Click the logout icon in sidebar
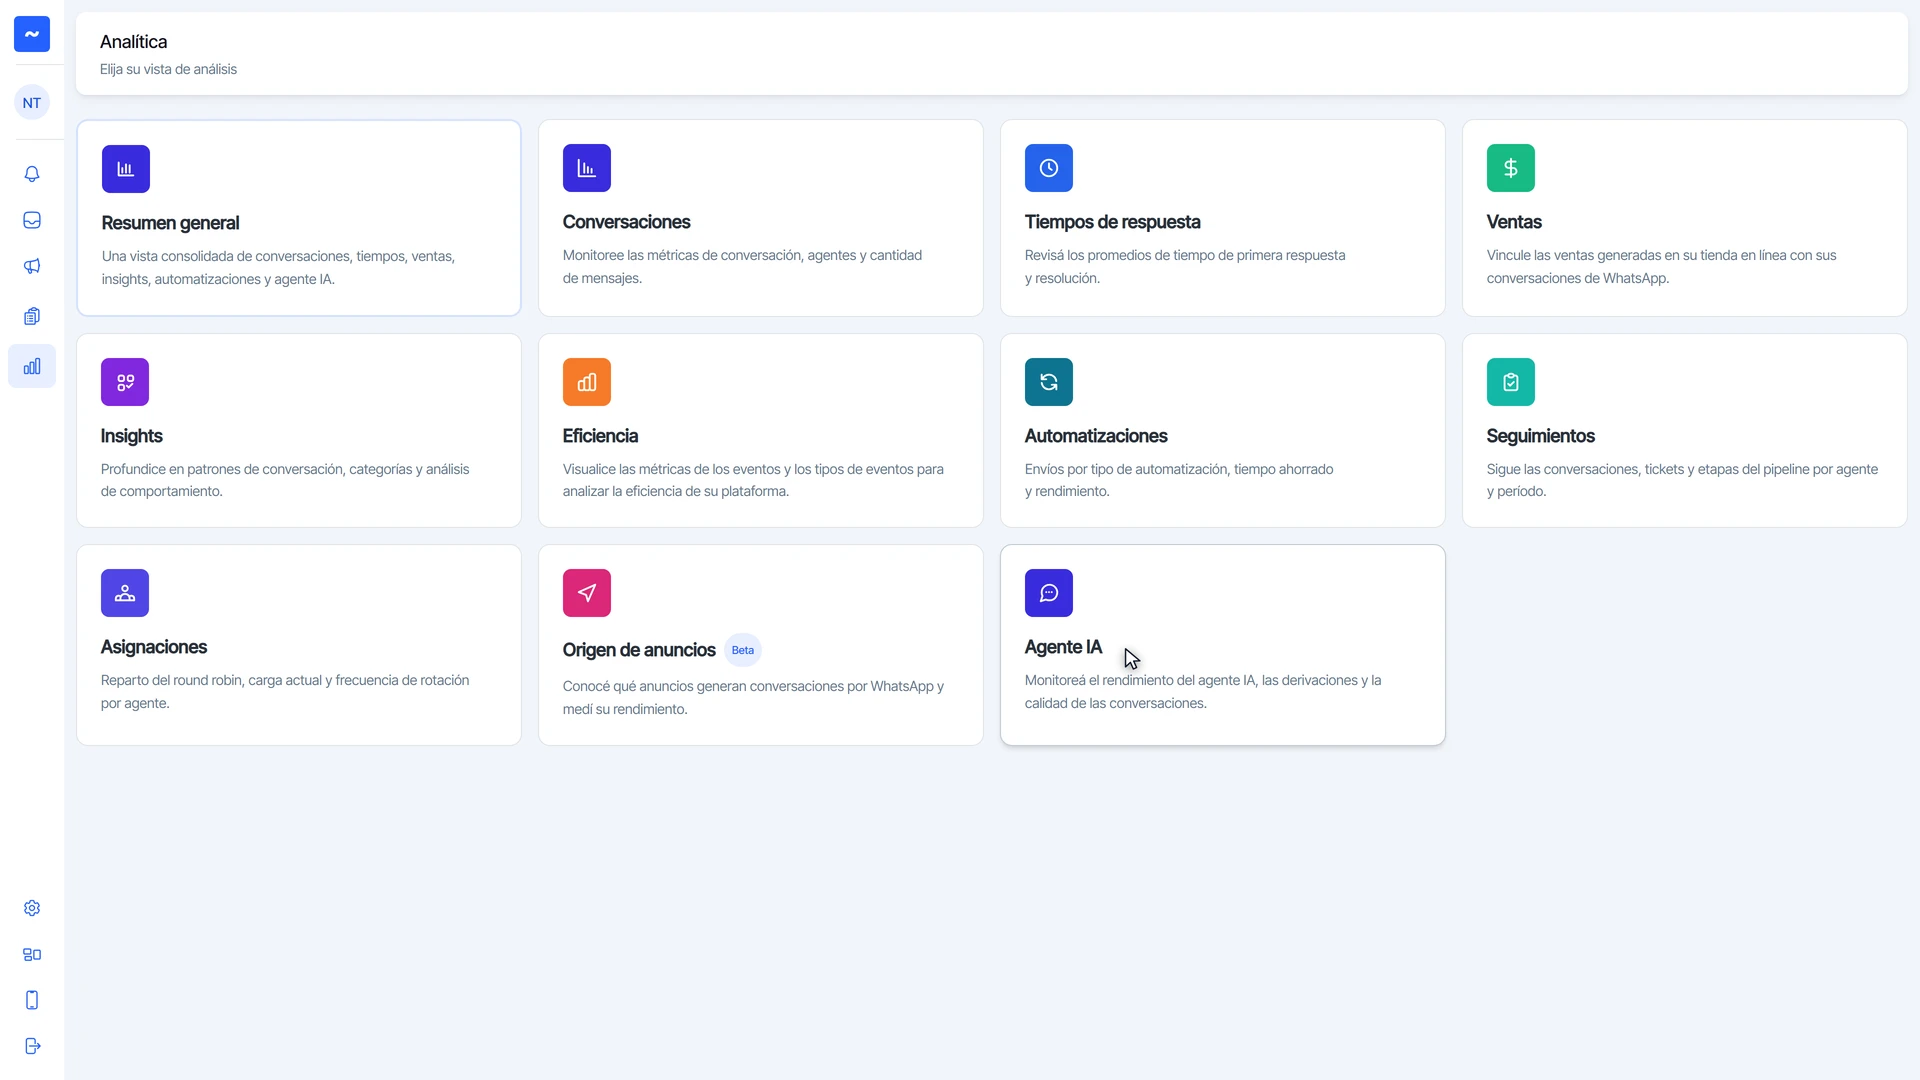The image size is (1920, 1080). click(x=32, y=1046)
